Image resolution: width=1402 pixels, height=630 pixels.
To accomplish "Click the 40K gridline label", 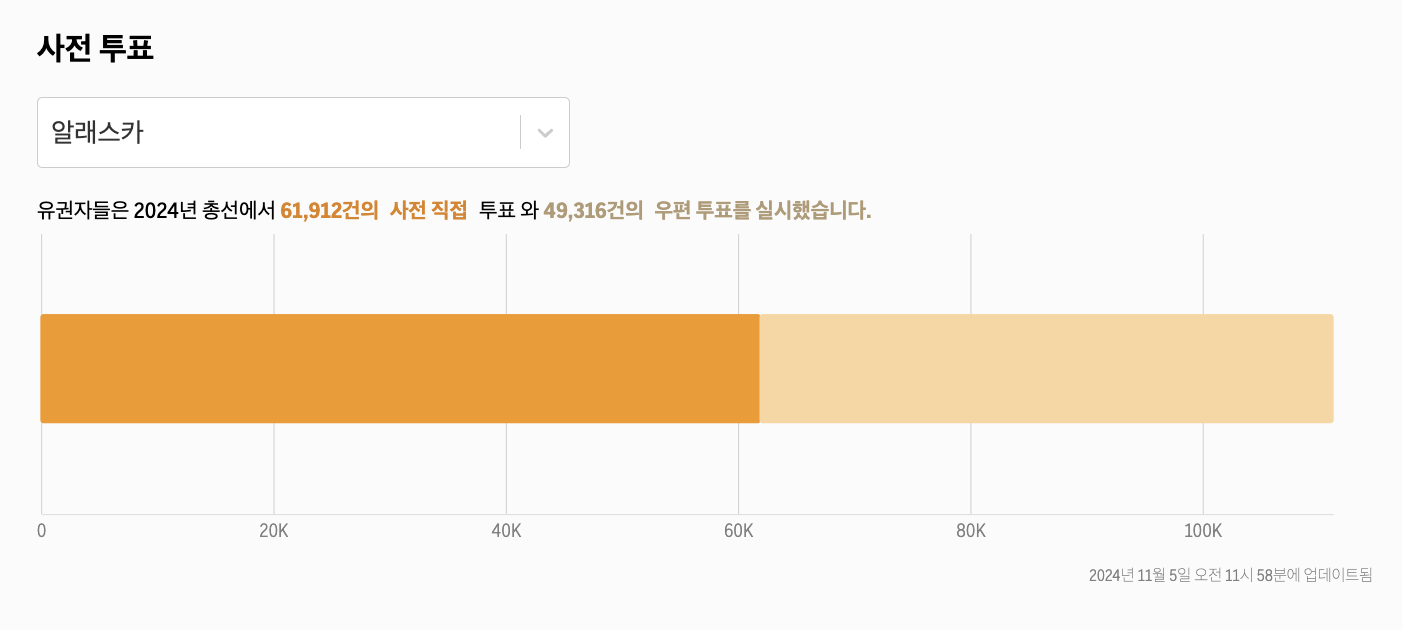I will (x=507, y=531).
